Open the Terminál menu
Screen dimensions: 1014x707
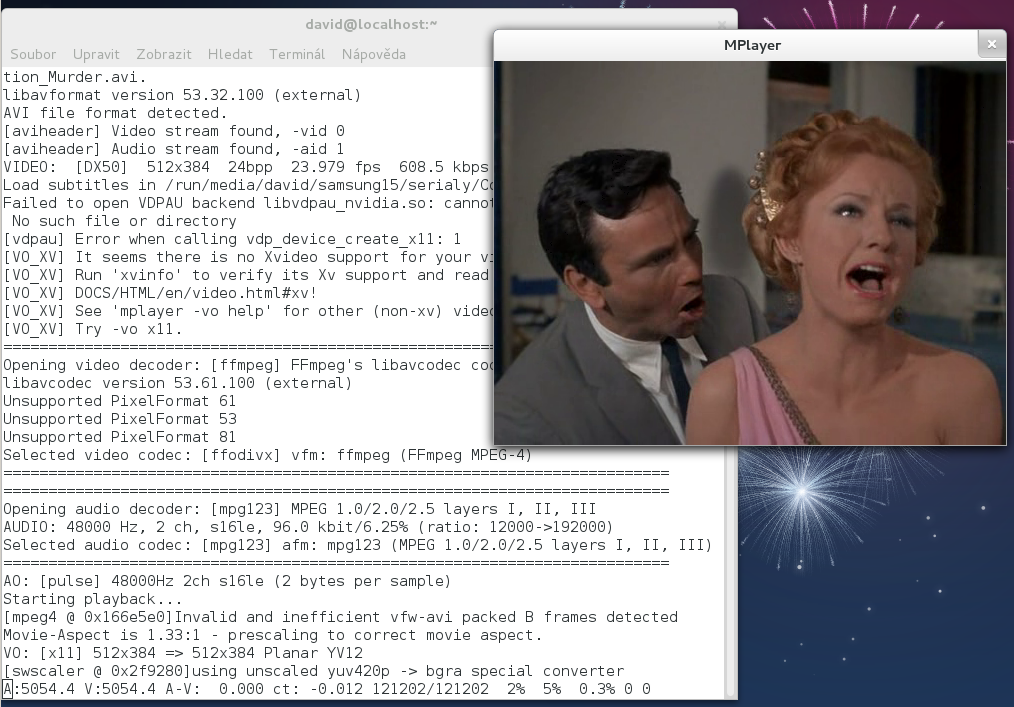297,54
